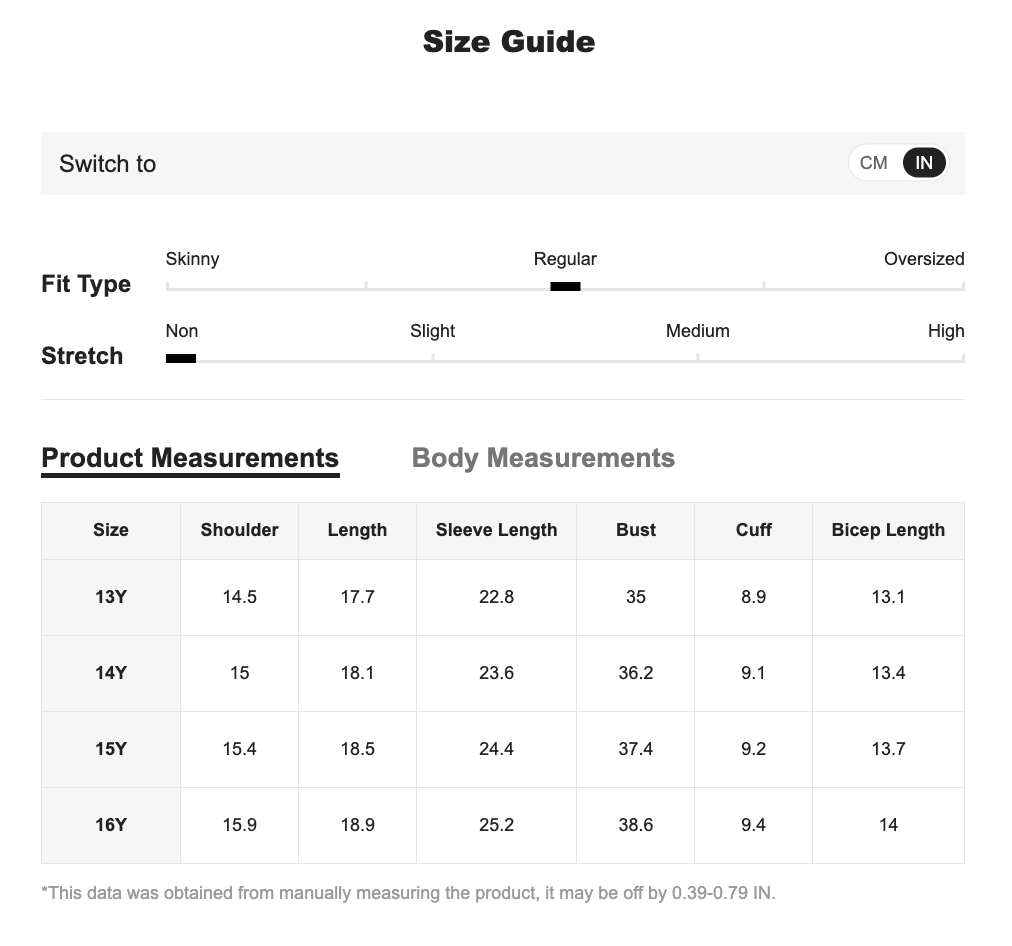Screen dimensions: 1012x946
Task: Click the Regular fit type marker
Action: point(565,287)
